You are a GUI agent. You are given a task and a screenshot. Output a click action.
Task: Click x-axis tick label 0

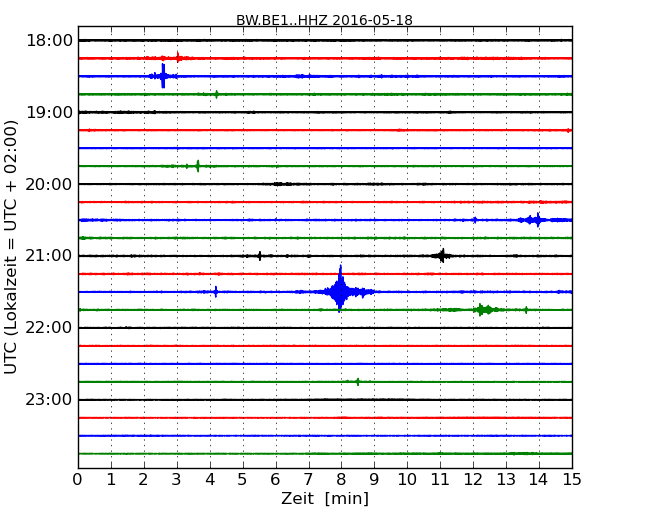pos(78,480)
